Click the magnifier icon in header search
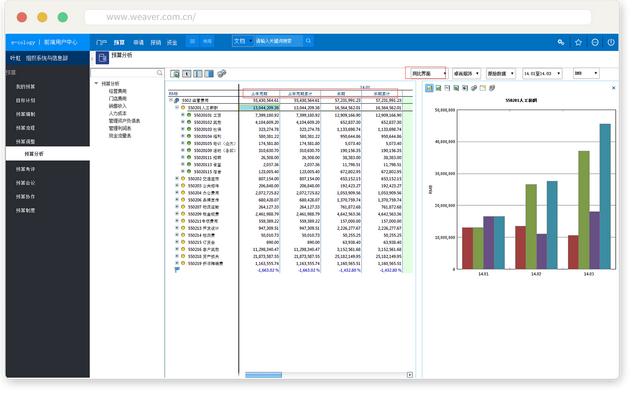The image size is (640, 393). 308,41
